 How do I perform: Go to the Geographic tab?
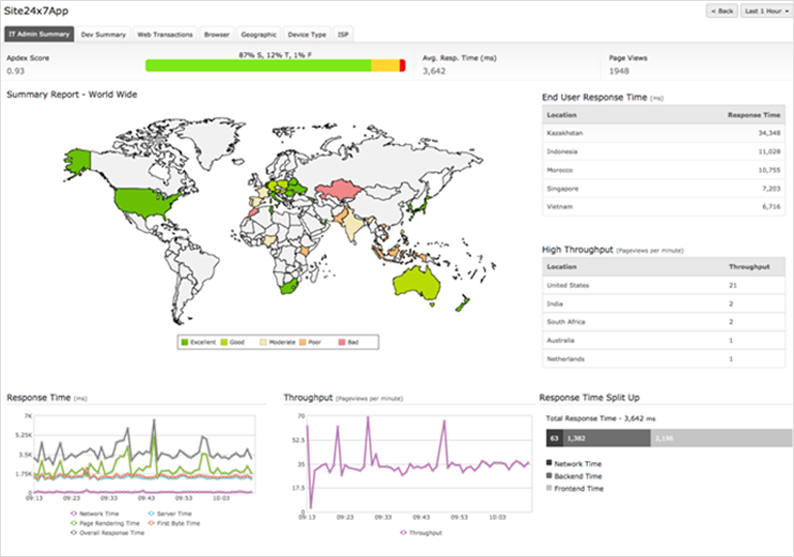click(x=259, y=34)
